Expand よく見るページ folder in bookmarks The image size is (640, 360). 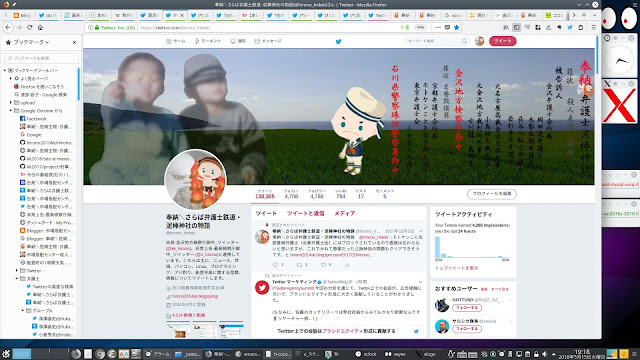point(11,78)
